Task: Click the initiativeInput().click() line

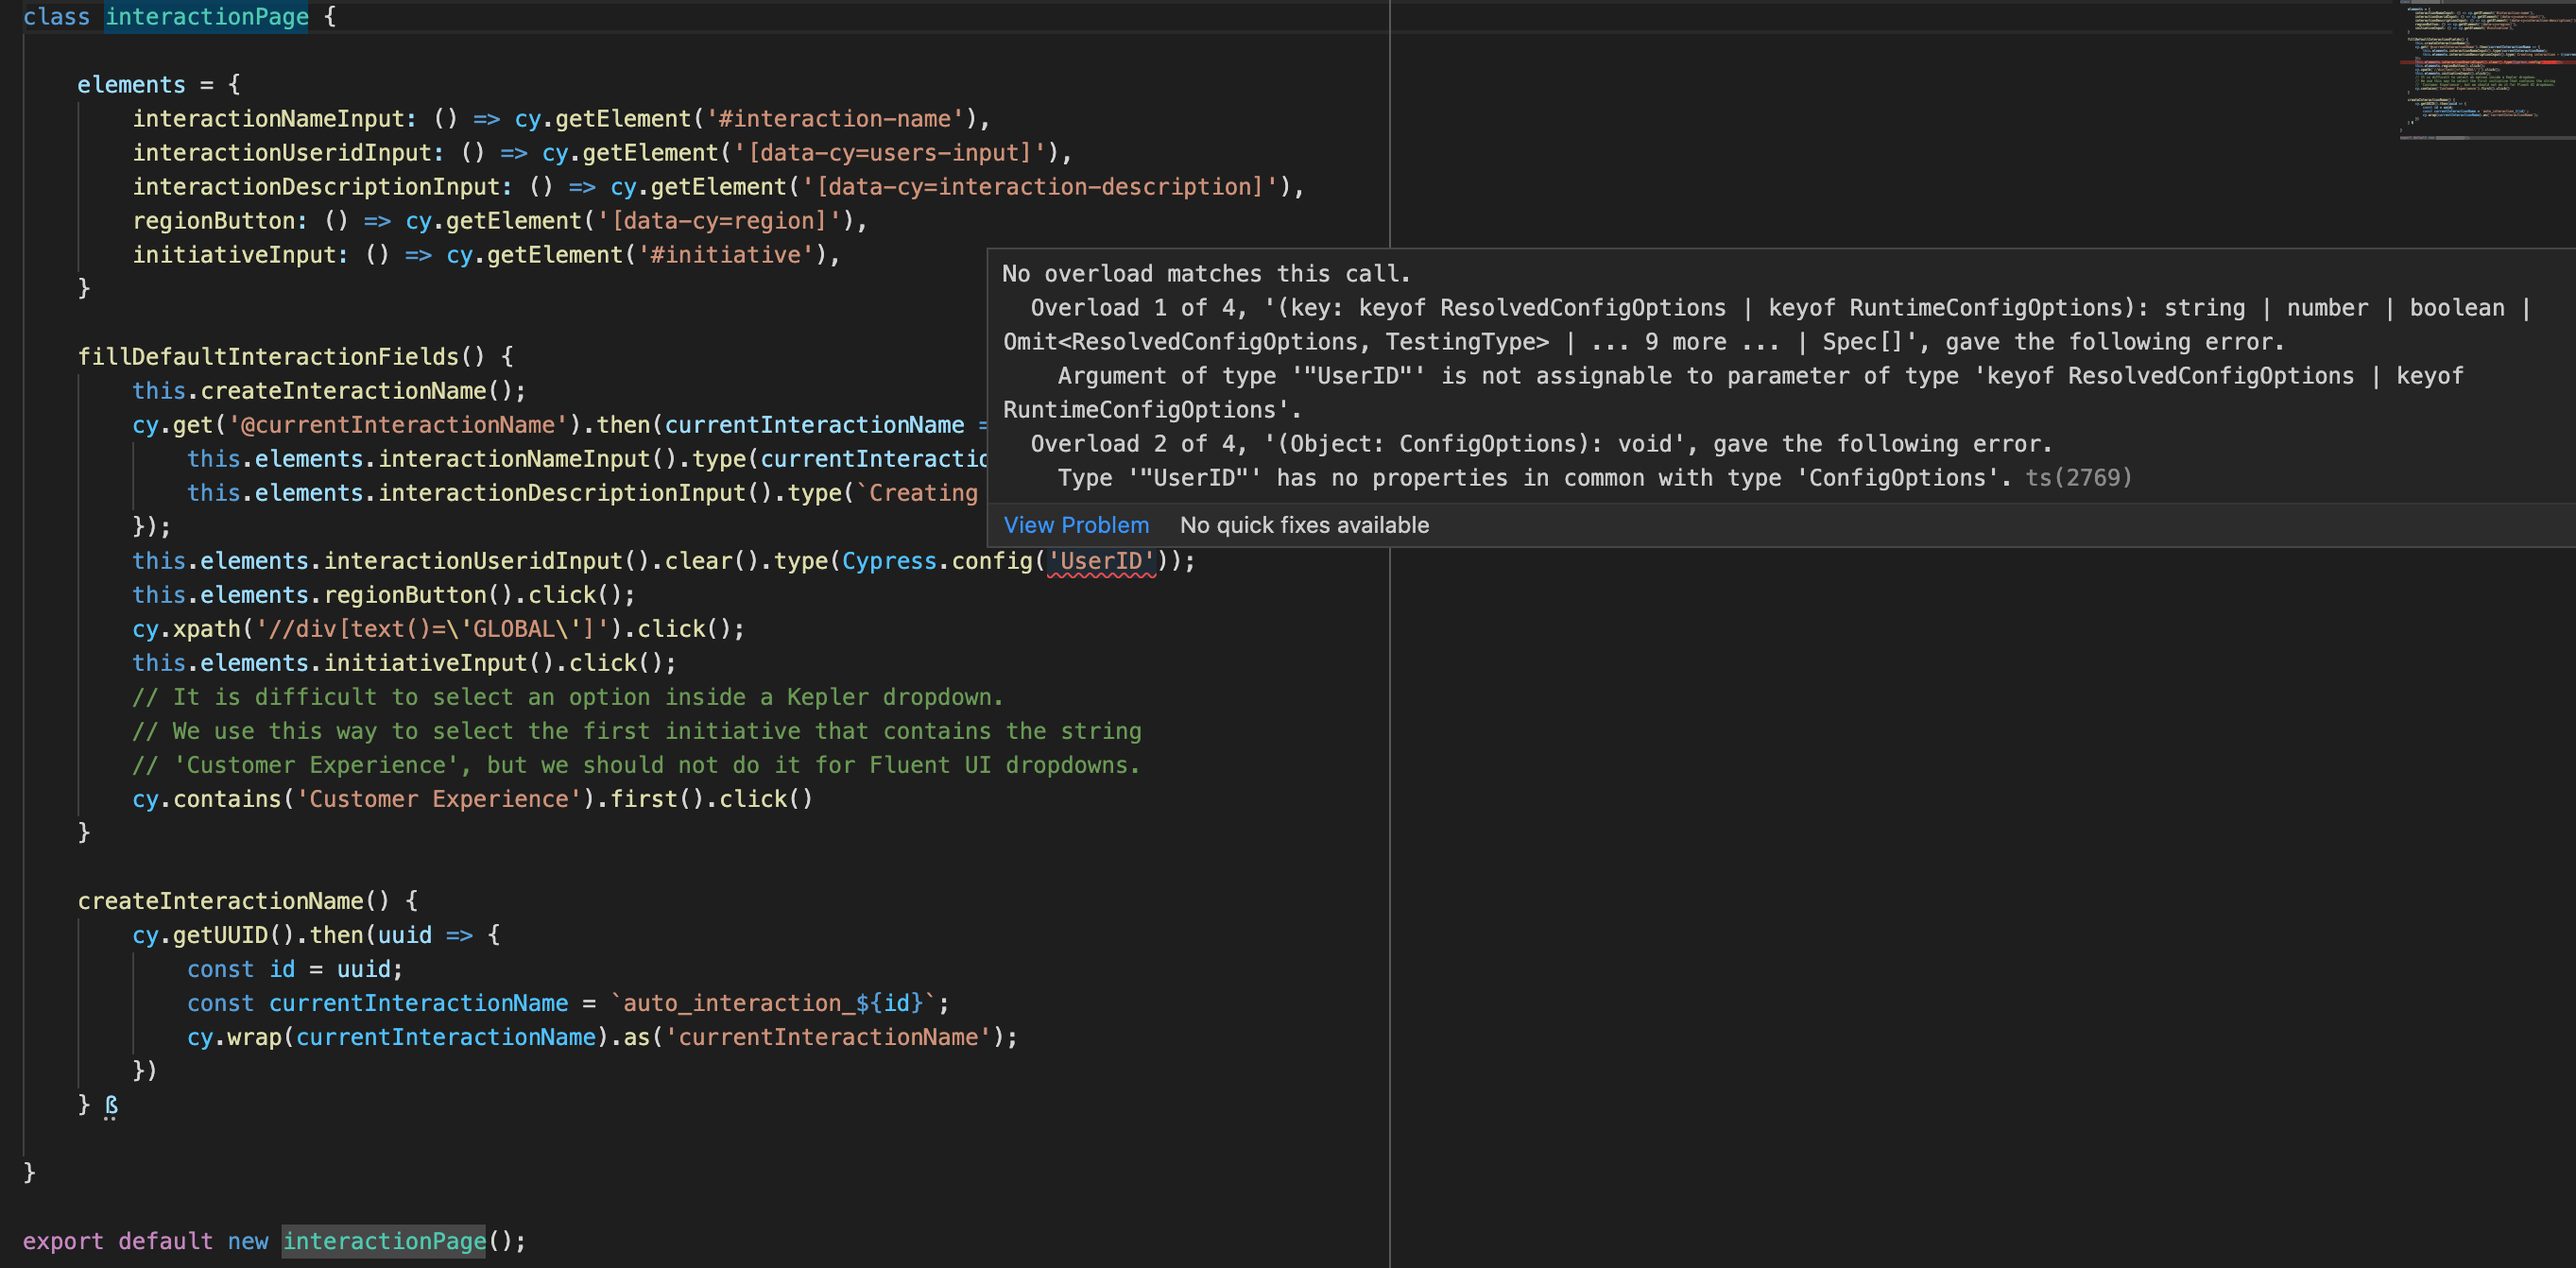Action: click(x=404, y=663)
